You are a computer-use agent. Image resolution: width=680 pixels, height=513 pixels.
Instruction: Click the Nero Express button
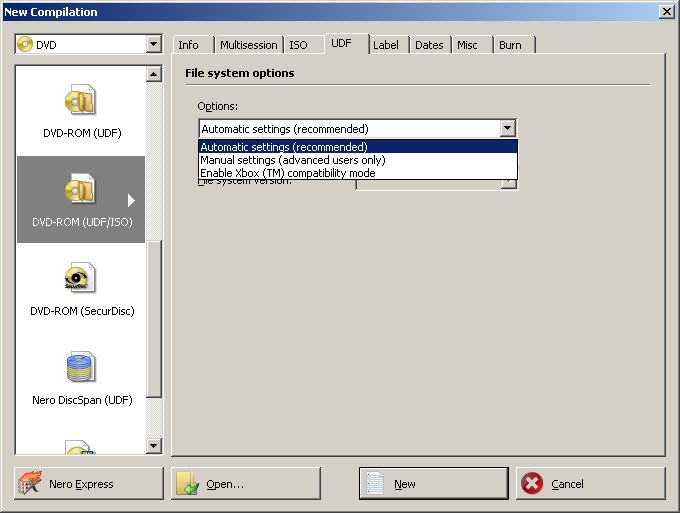tap(89, 483)
